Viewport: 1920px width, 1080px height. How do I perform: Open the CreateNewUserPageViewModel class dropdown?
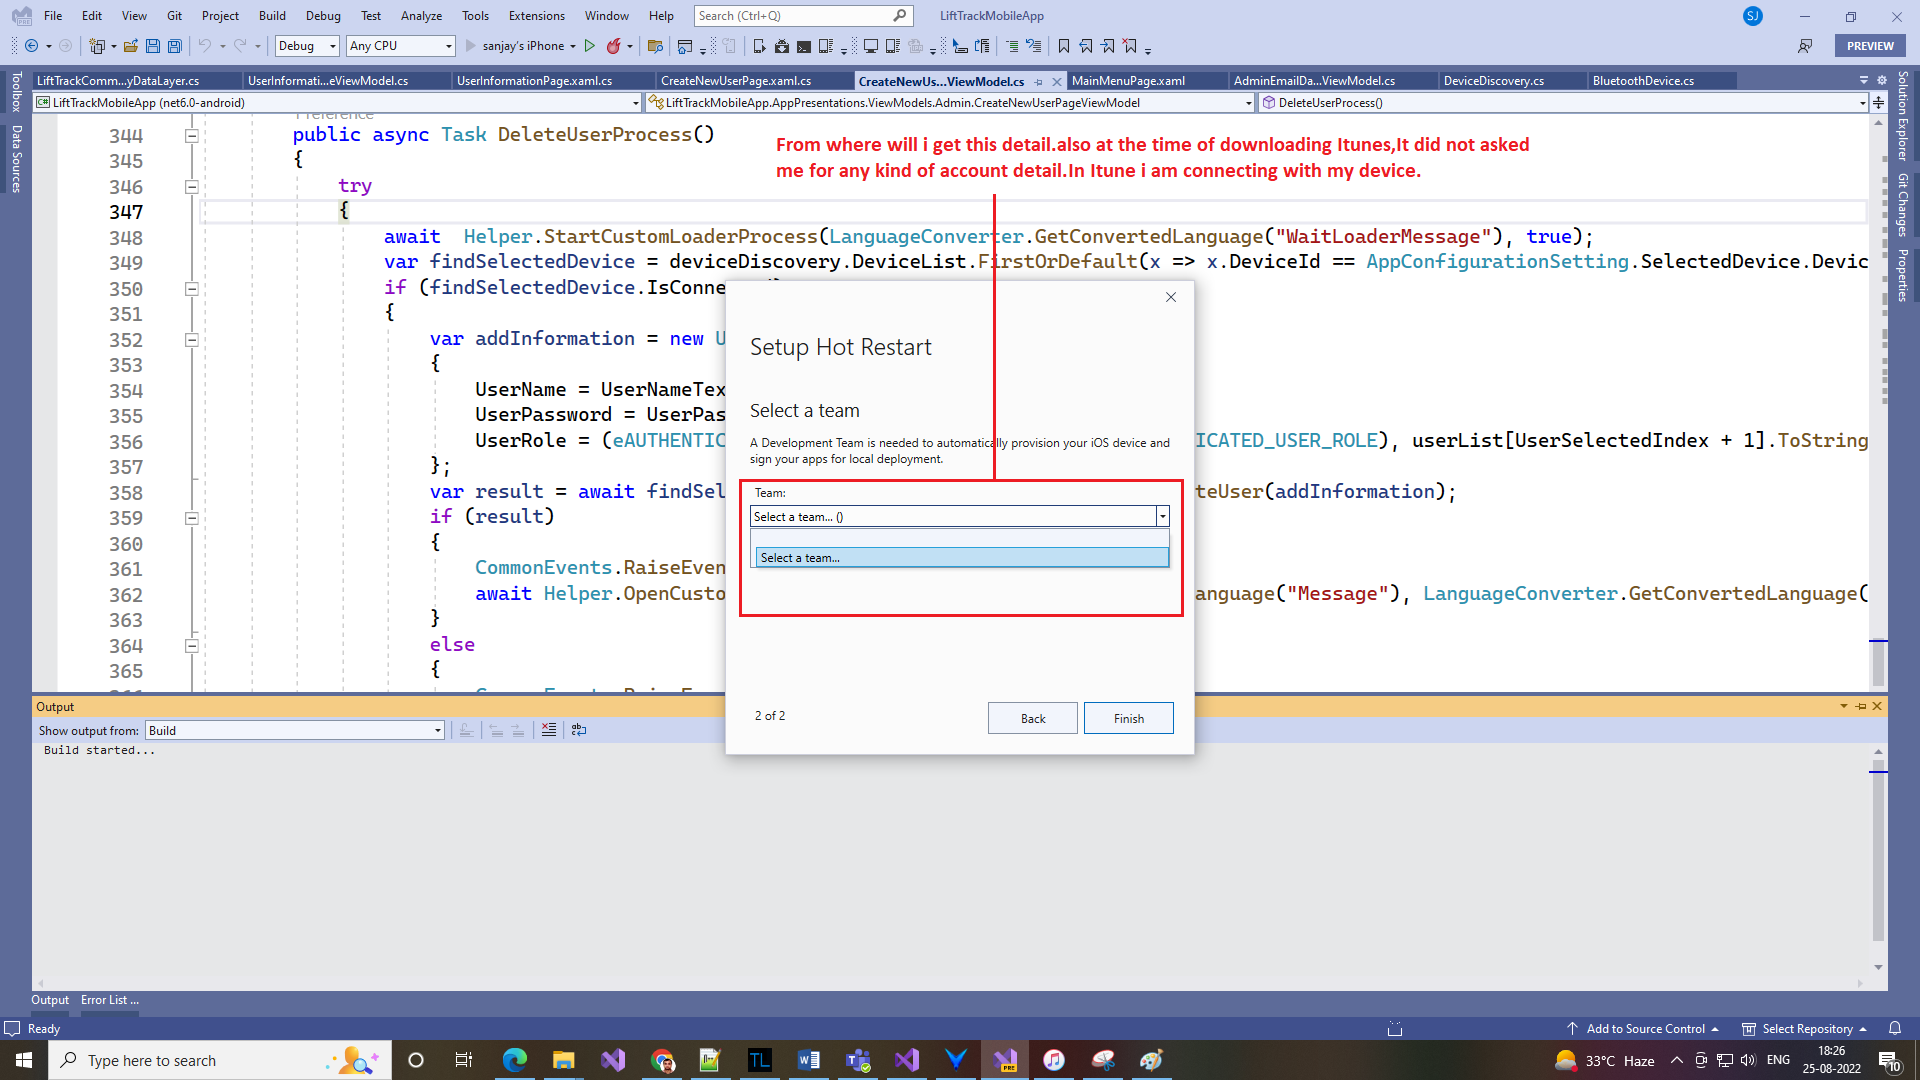[949, 102]
